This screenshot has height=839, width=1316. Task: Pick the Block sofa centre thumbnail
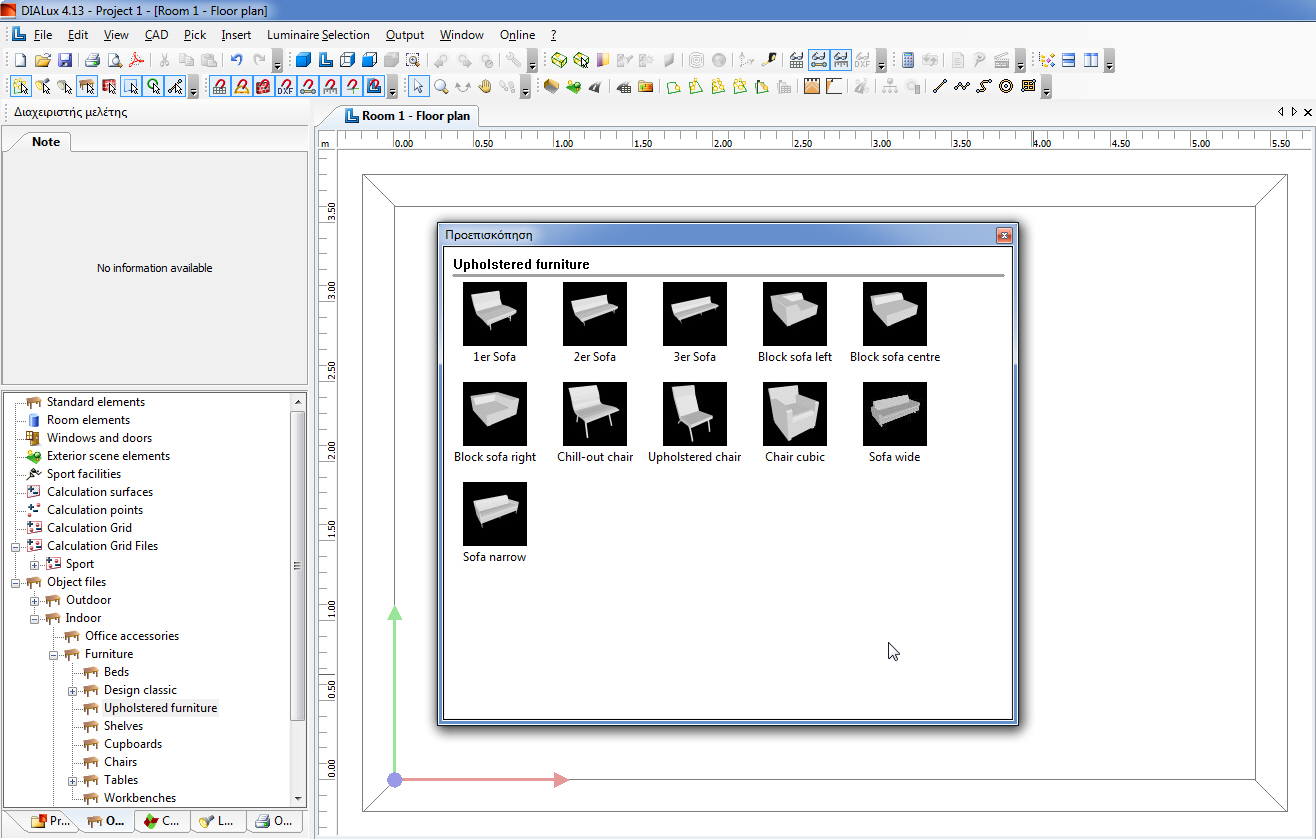pos(895,314)
